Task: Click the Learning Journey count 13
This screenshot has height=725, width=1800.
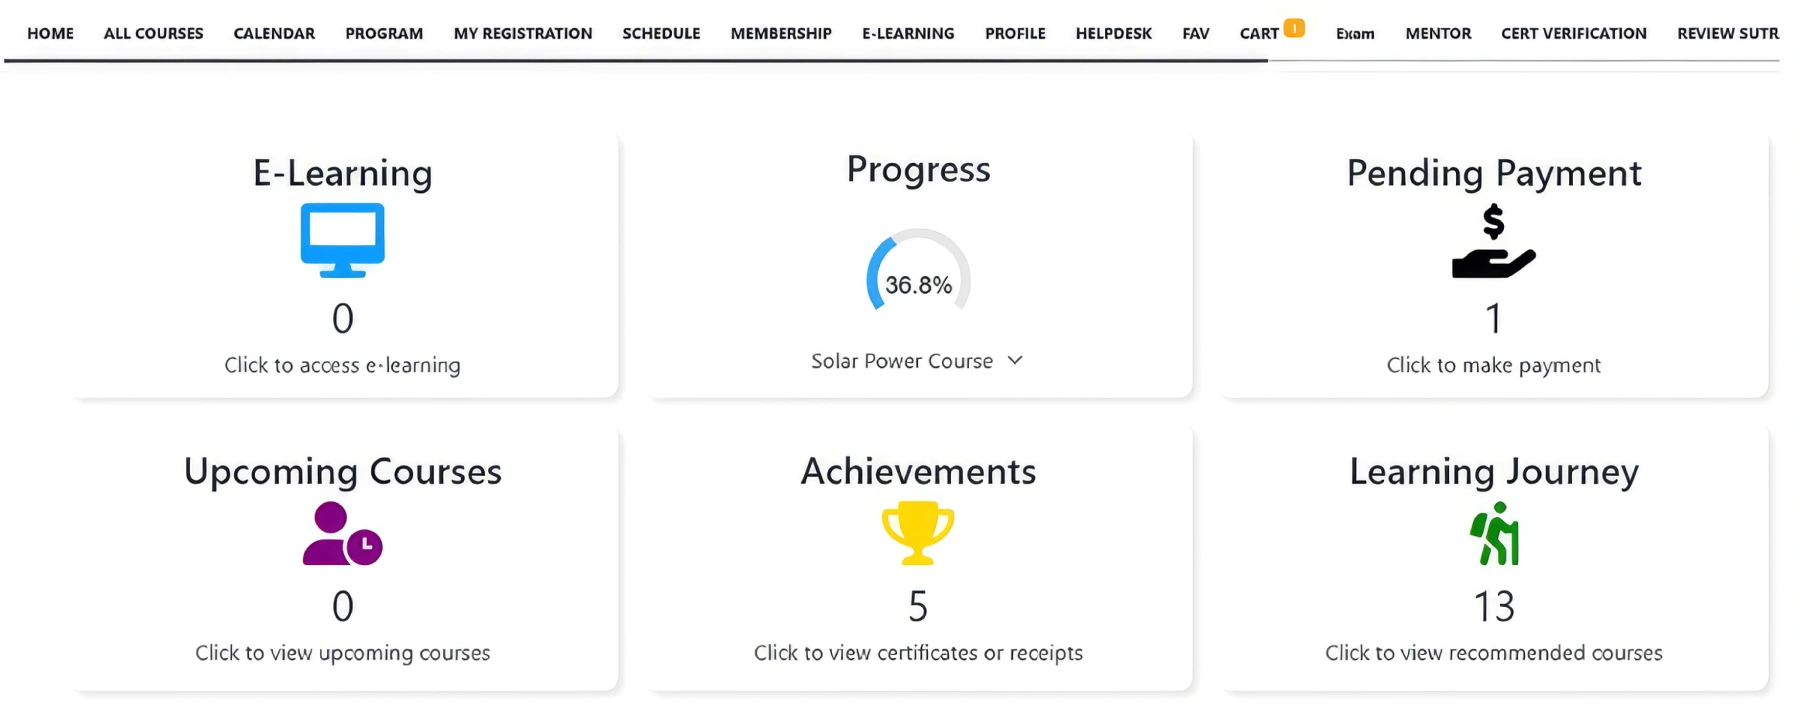Action: (1494, 606)
